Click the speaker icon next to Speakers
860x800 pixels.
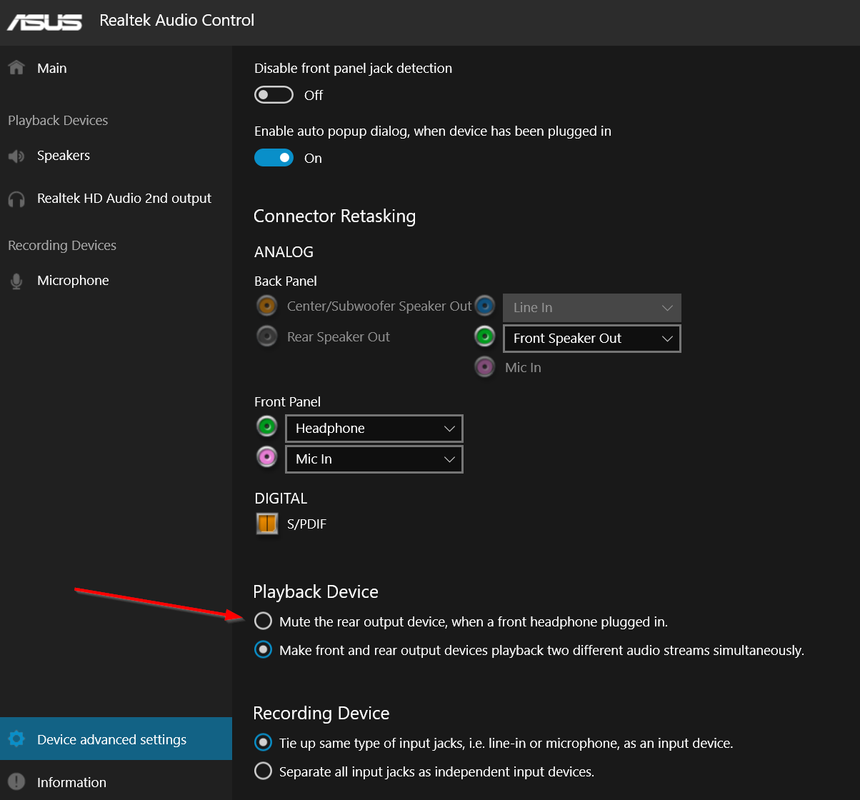(16, 156)
